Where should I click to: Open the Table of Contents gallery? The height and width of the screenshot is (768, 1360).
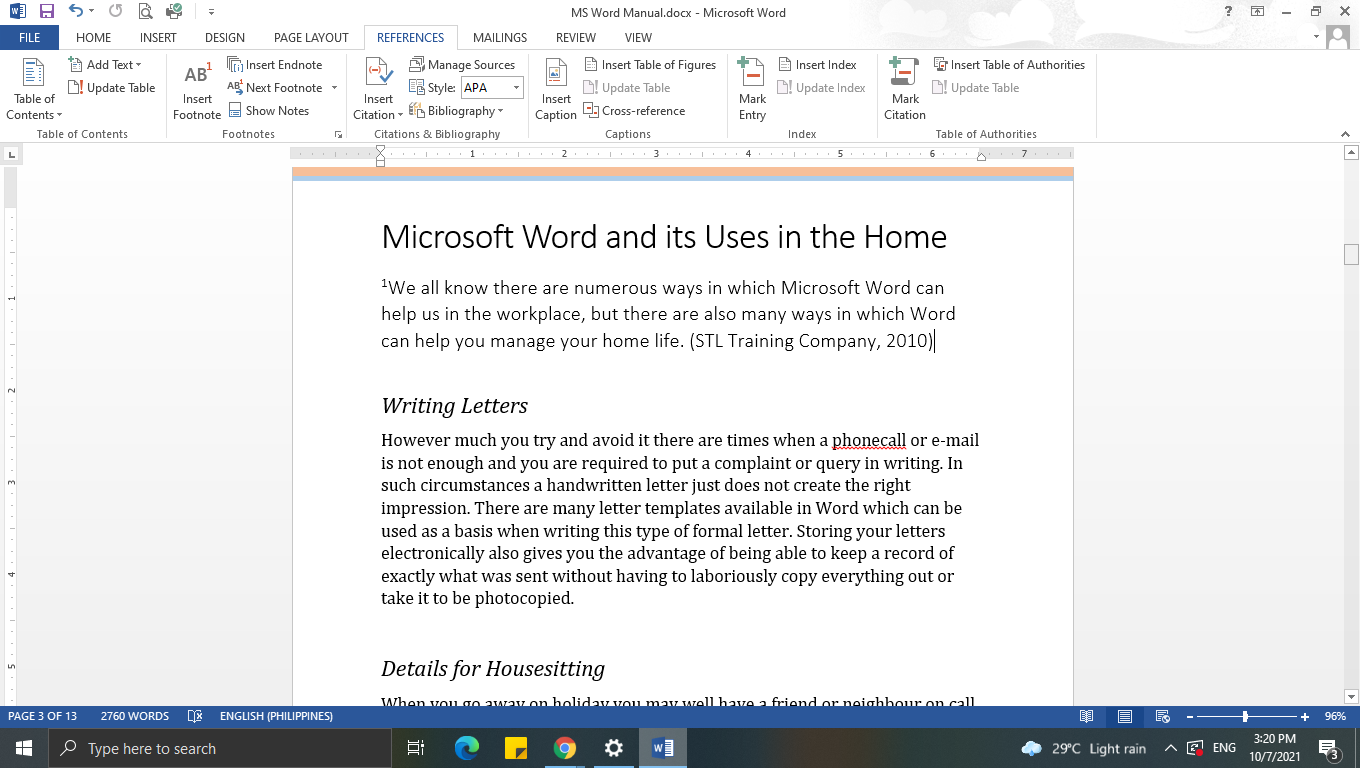[34, 89]
